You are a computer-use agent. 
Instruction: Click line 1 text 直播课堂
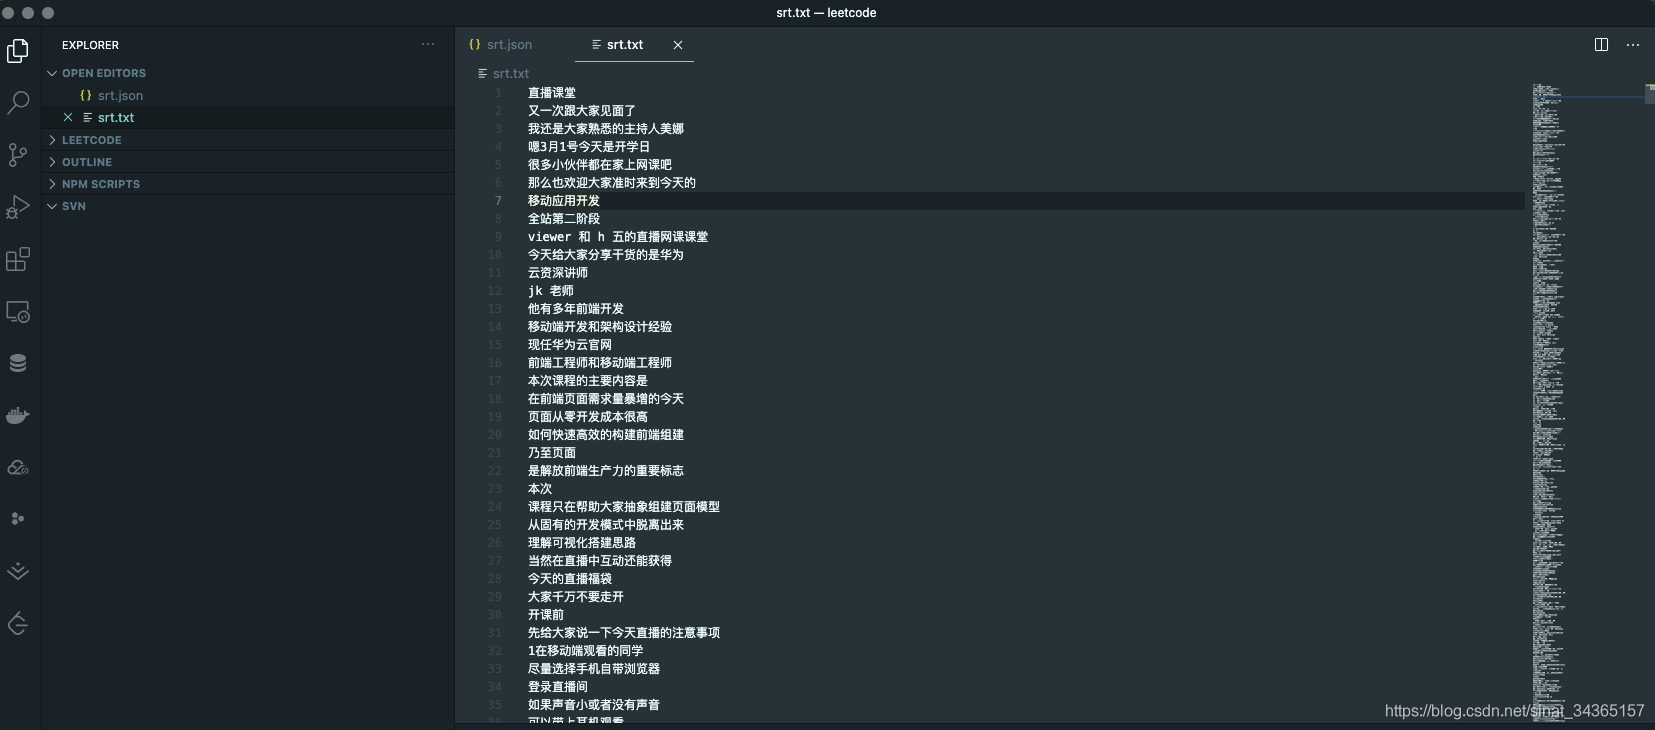click(552, 93)
